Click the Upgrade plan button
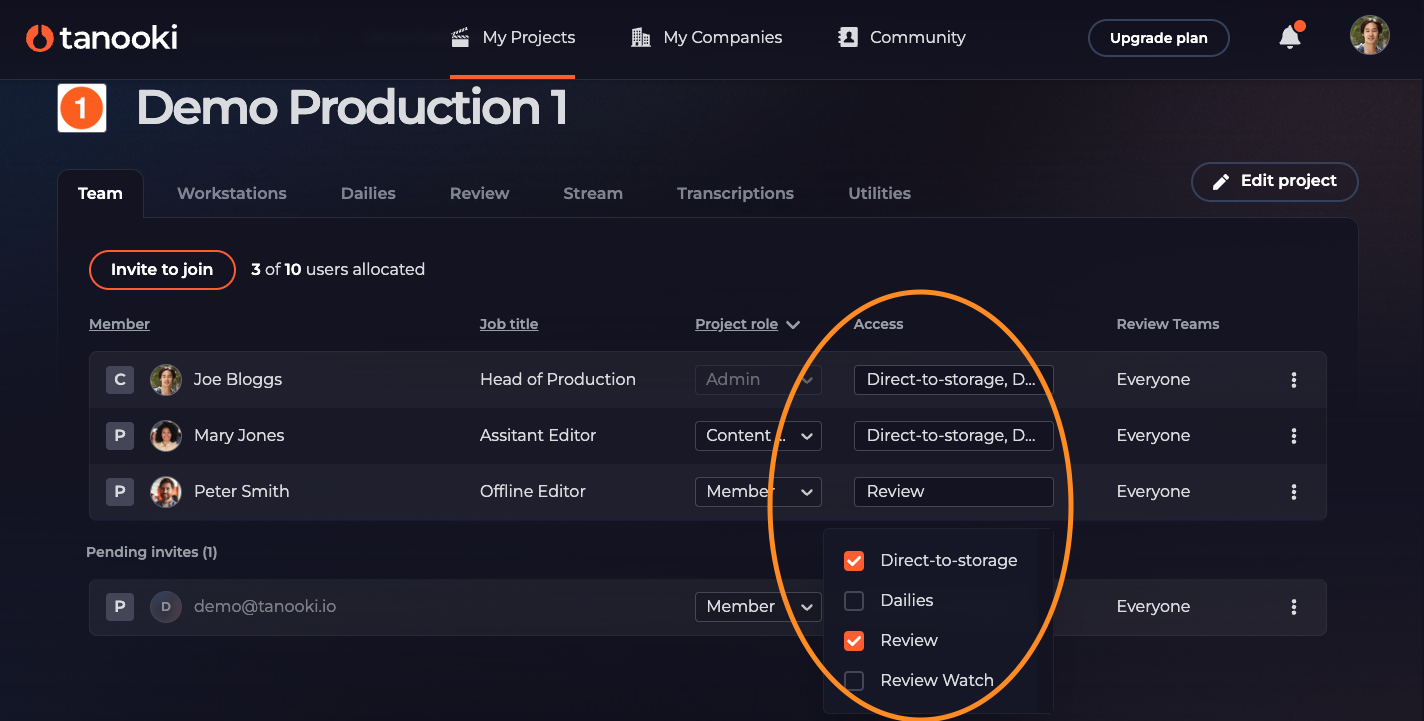 coord(1158,39)
